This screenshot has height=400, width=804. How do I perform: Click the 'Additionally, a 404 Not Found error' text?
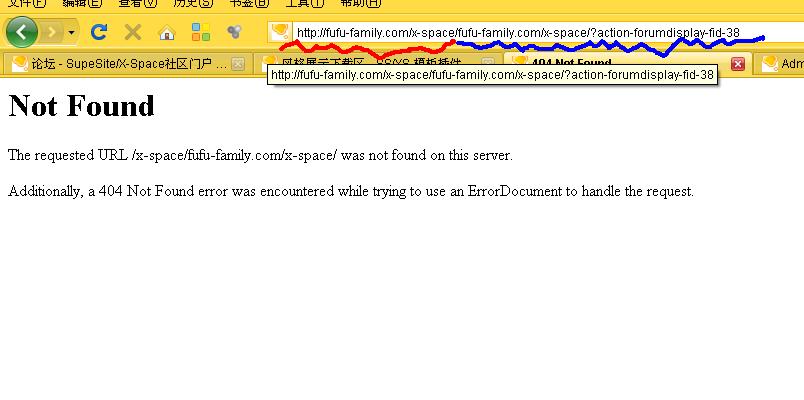(x=351, y=191)
